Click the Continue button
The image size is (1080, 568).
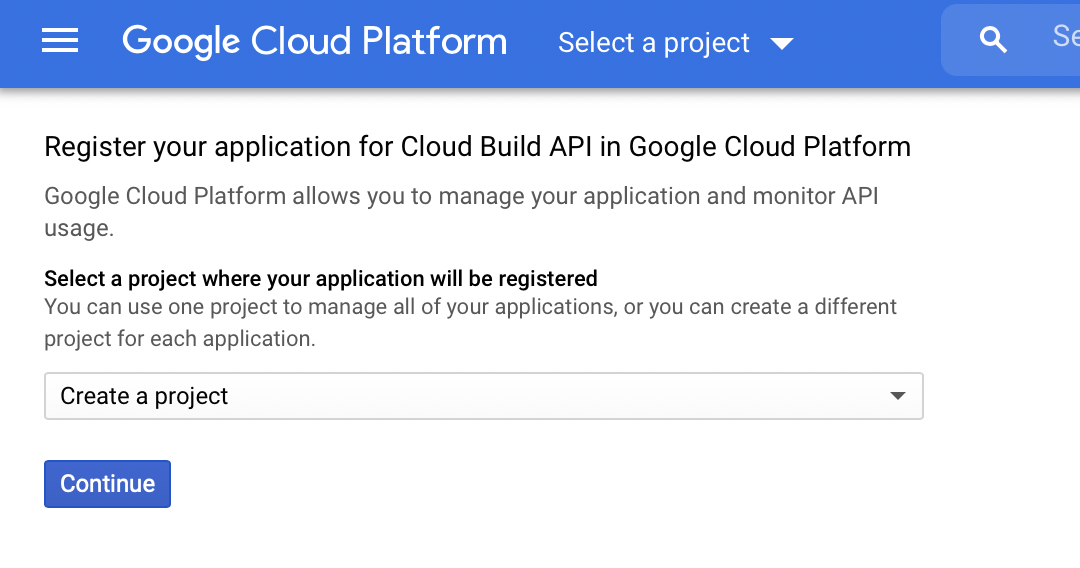(107, 484)
